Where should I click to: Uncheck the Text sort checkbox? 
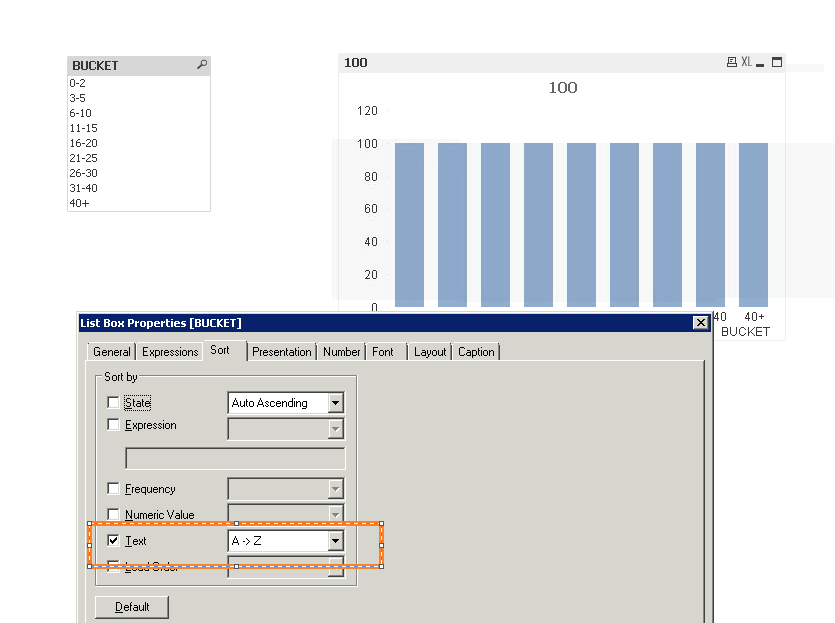pyautogui.click(x=113, y=540)
